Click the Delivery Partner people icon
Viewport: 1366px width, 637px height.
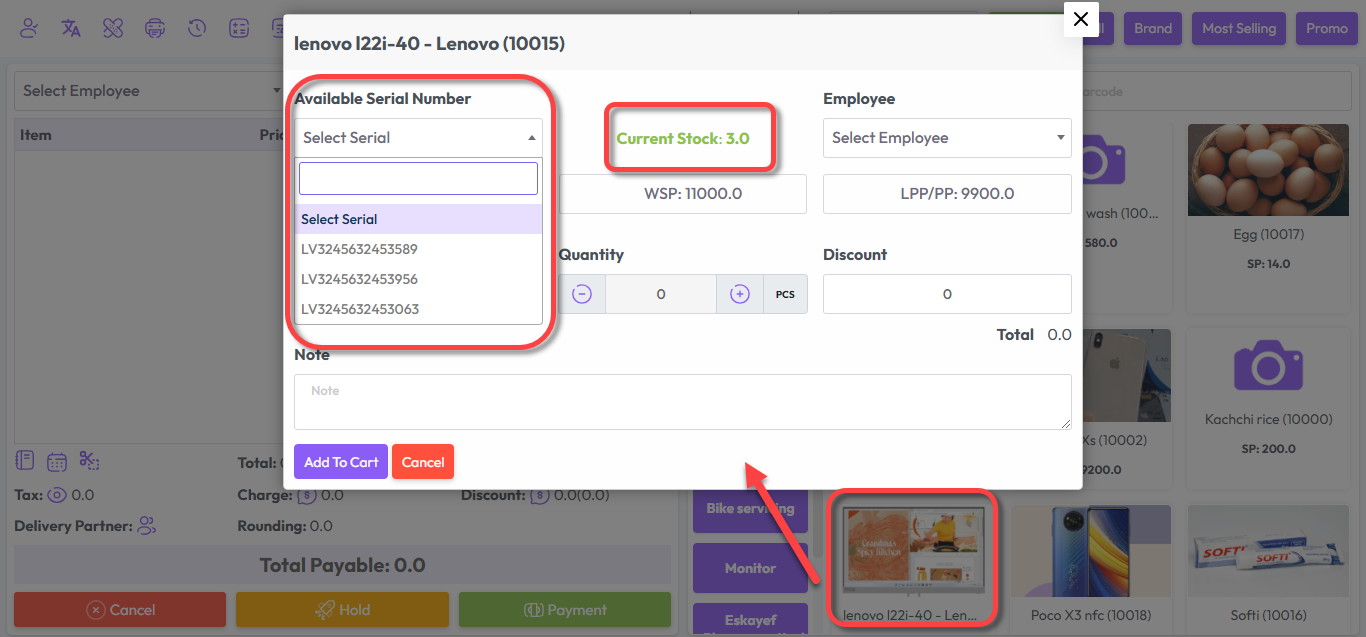coord(147,526)
